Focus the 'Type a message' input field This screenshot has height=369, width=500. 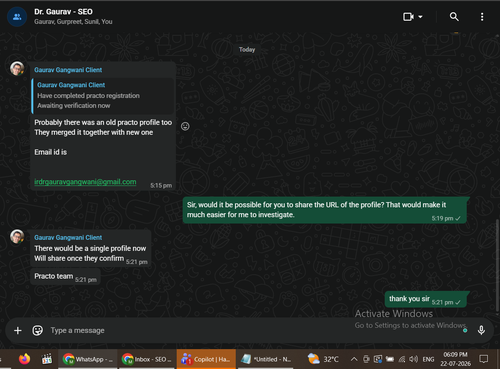[x=253, y=330]
